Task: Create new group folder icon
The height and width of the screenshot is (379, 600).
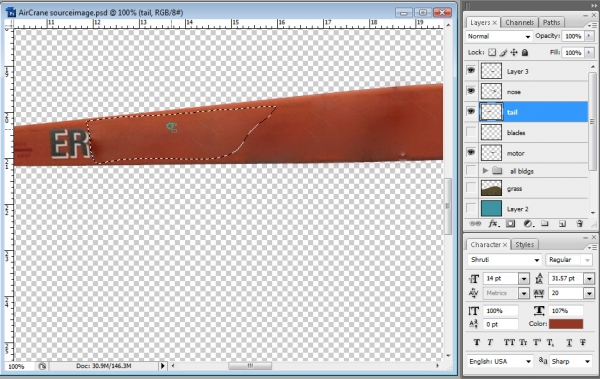Action: click(x=545, y=224)
